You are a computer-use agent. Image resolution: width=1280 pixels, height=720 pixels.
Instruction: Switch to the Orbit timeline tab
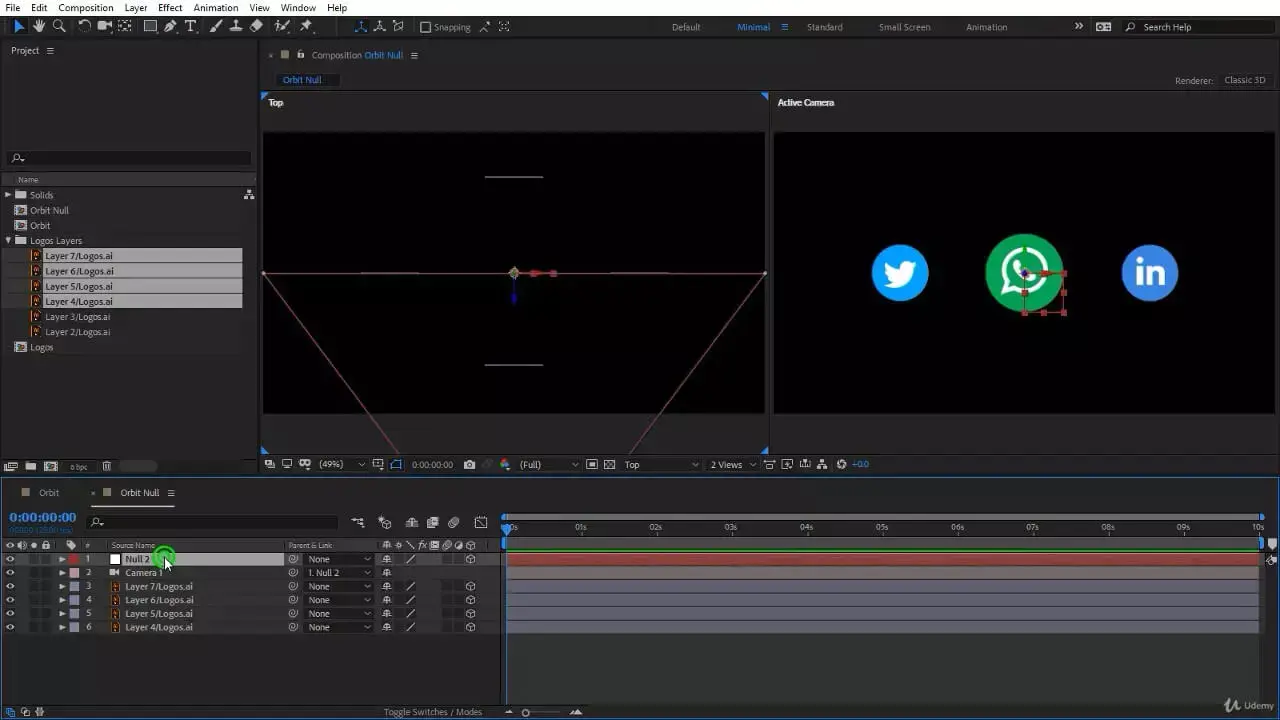point(48,493)
